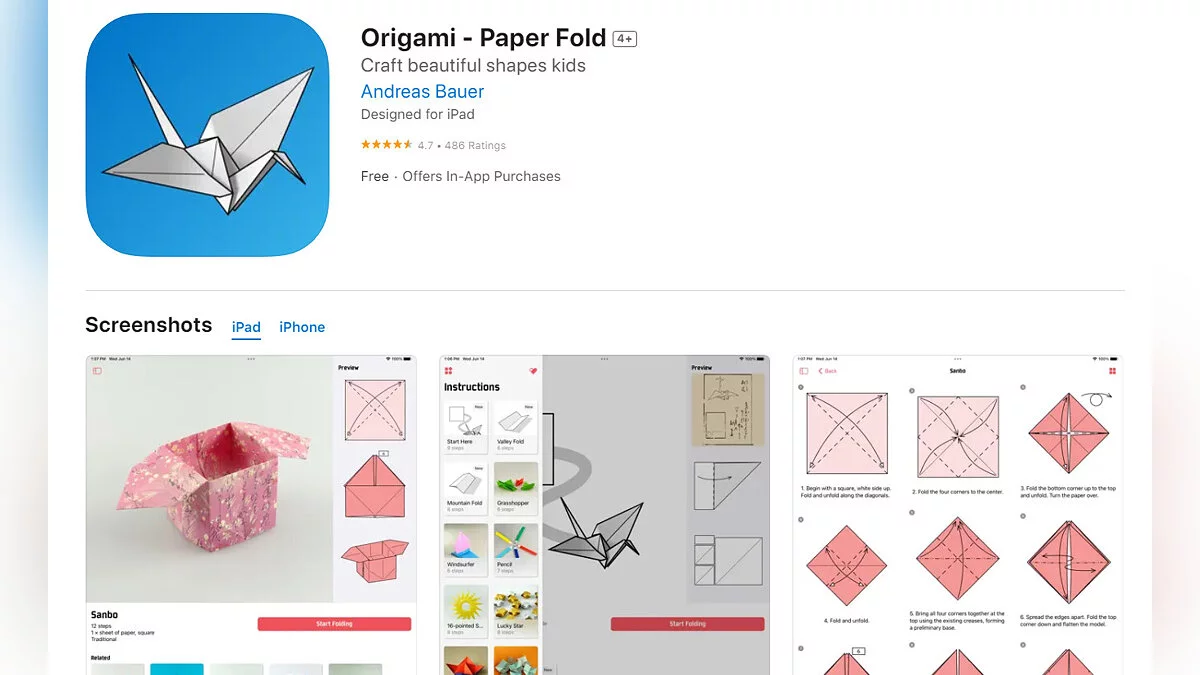Screen dimensions: 1200x675
Task: Open the Valley Fold instruction tile
Action: click(516, 426)
